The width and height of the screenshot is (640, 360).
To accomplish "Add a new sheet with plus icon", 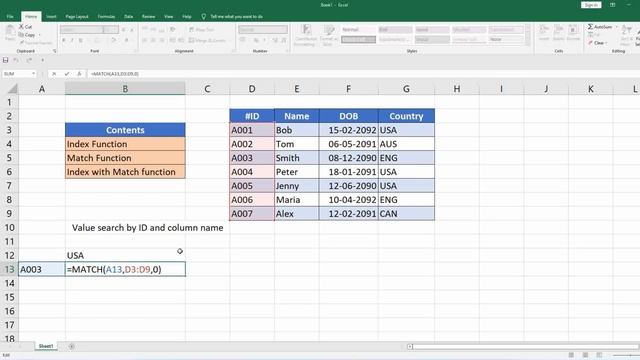I will pyautogui.click(x=71, y=347).
